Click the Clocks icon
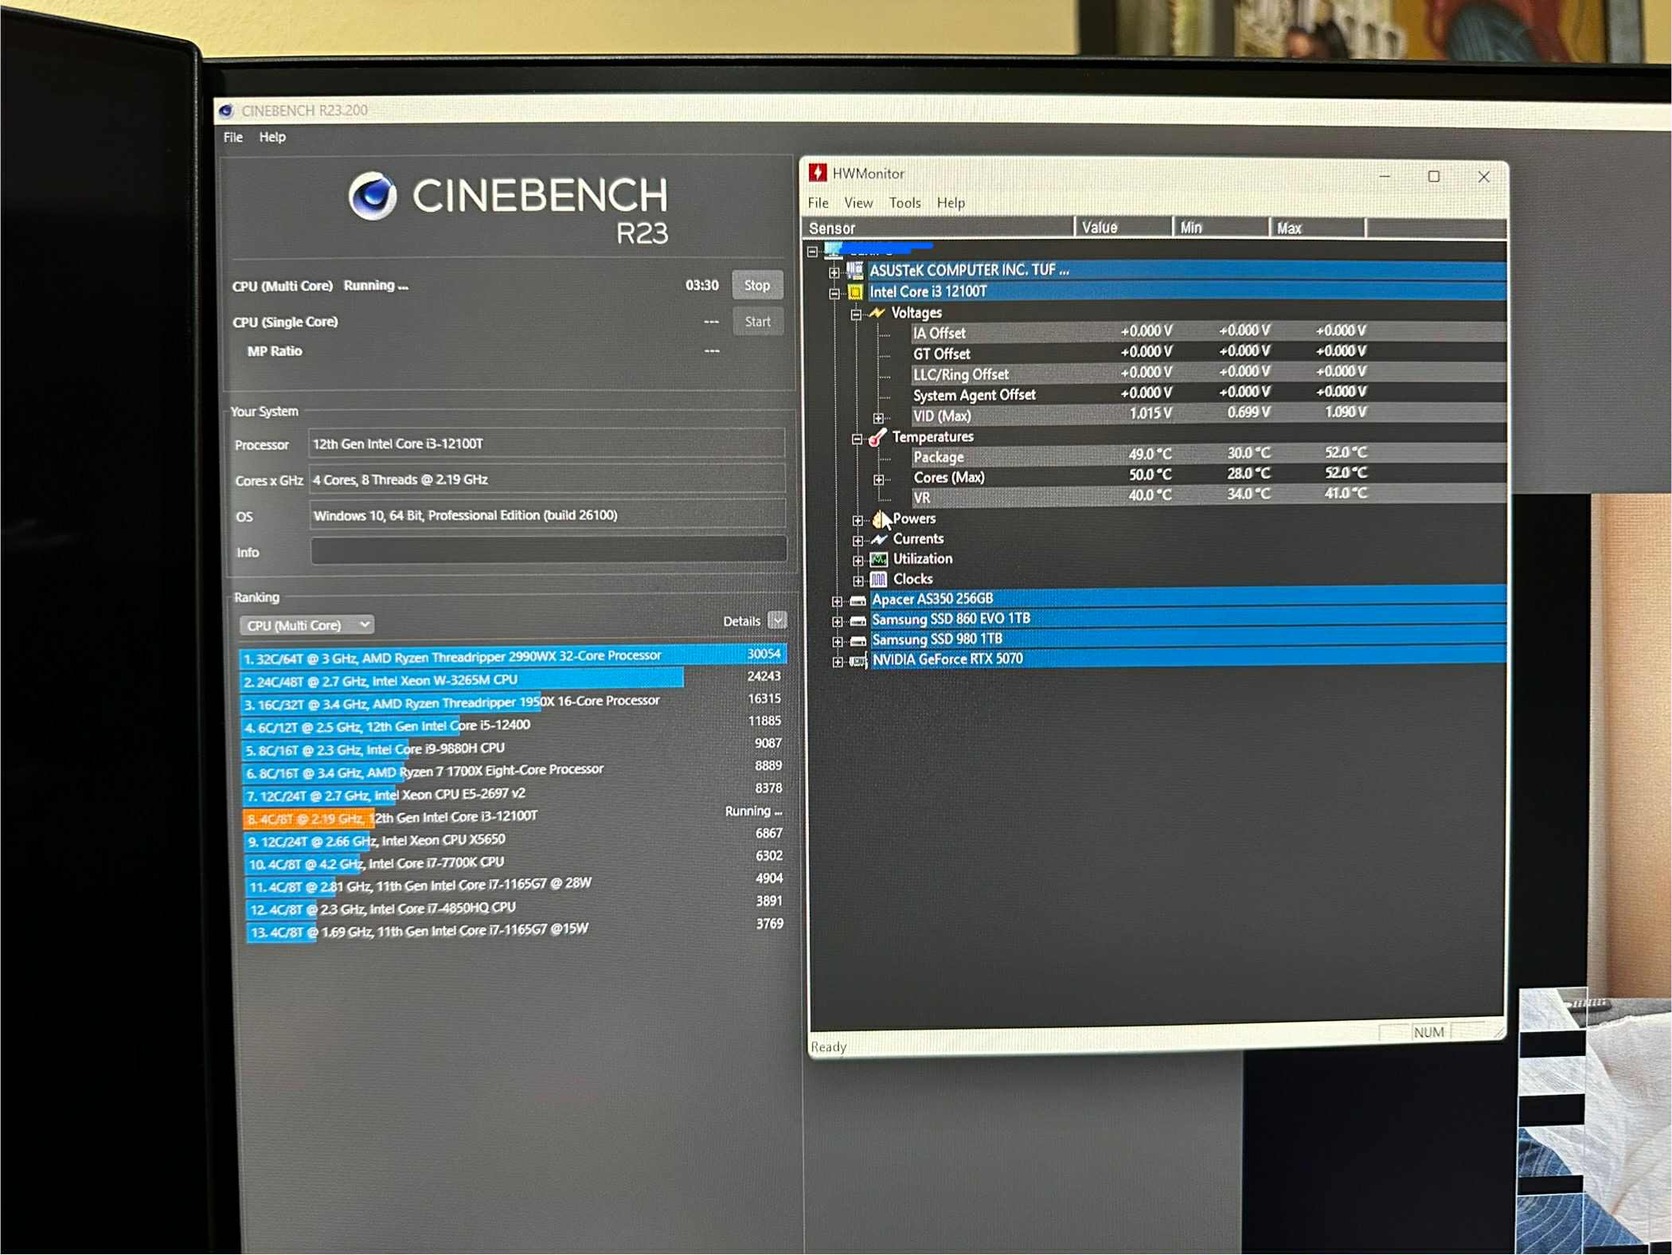Image resolution: width=1672 pixels, height=1255 pixels. click(879, 579)
